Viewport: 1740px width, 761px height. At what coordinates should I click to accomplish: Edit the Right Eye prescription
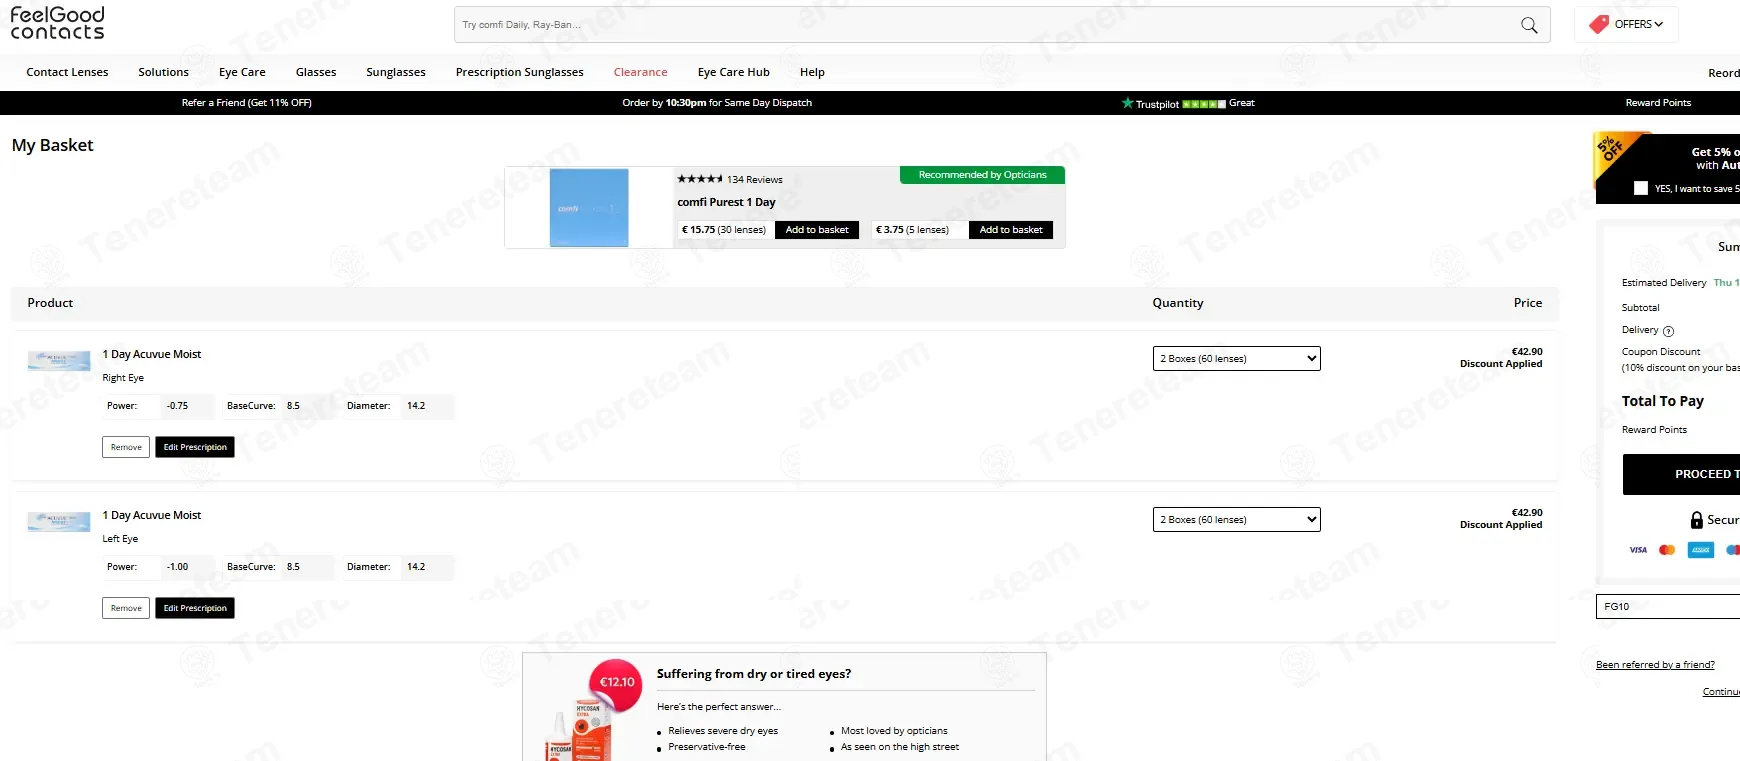[195, 447]
